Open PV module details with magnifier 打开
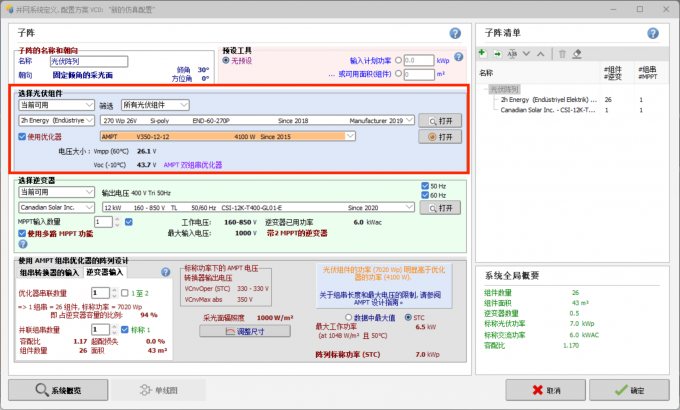The image size is (680, 410). tap(440, 121)
